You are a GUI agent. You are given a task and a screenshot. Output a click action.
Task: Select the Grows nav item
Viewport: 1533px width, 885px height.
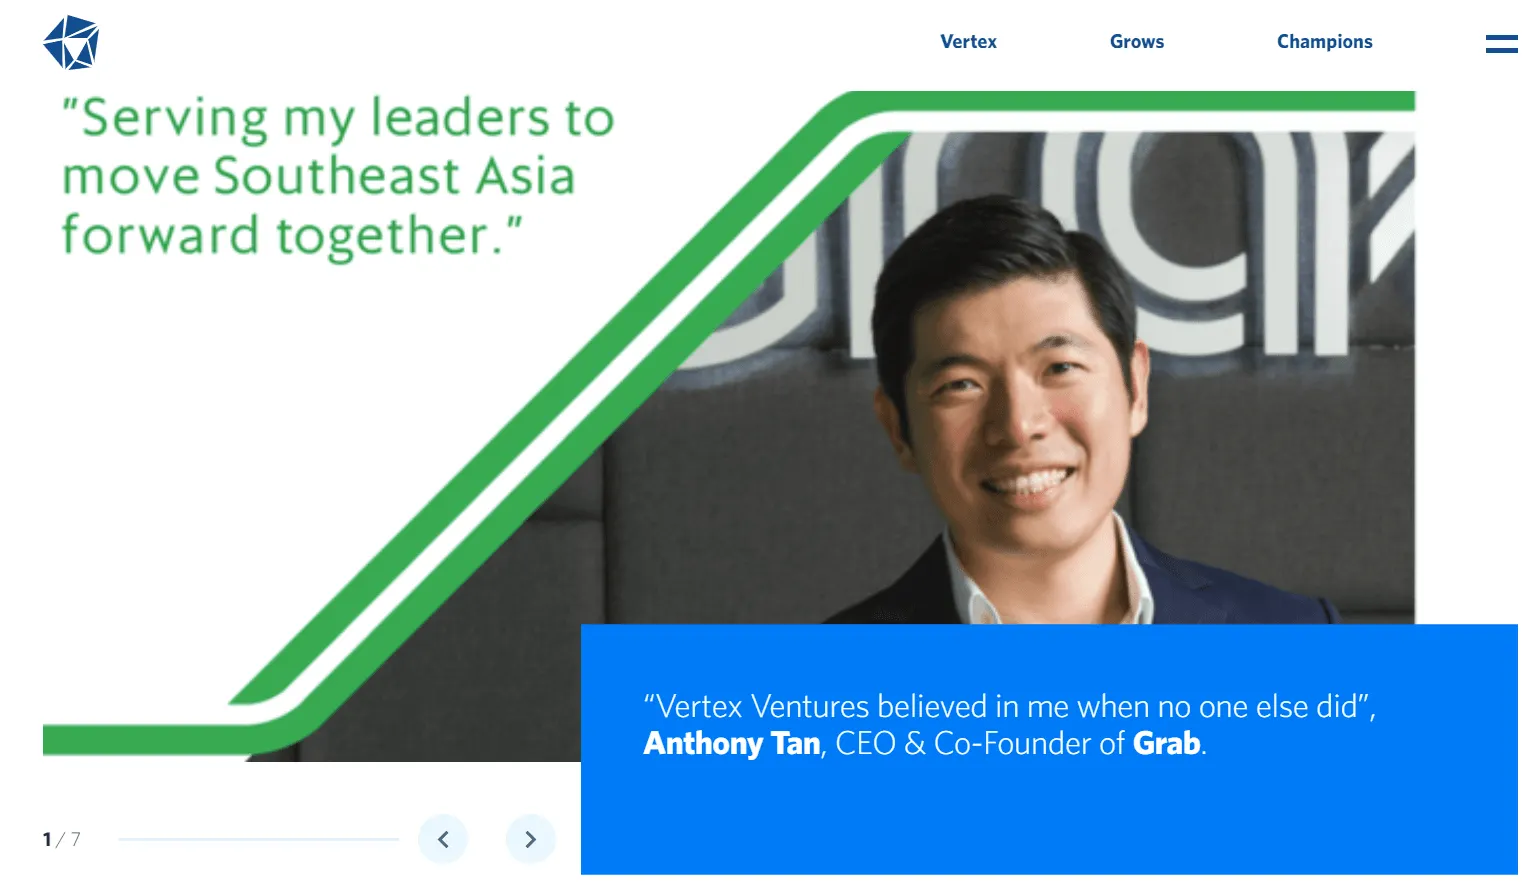click(x=1137, y=41)
